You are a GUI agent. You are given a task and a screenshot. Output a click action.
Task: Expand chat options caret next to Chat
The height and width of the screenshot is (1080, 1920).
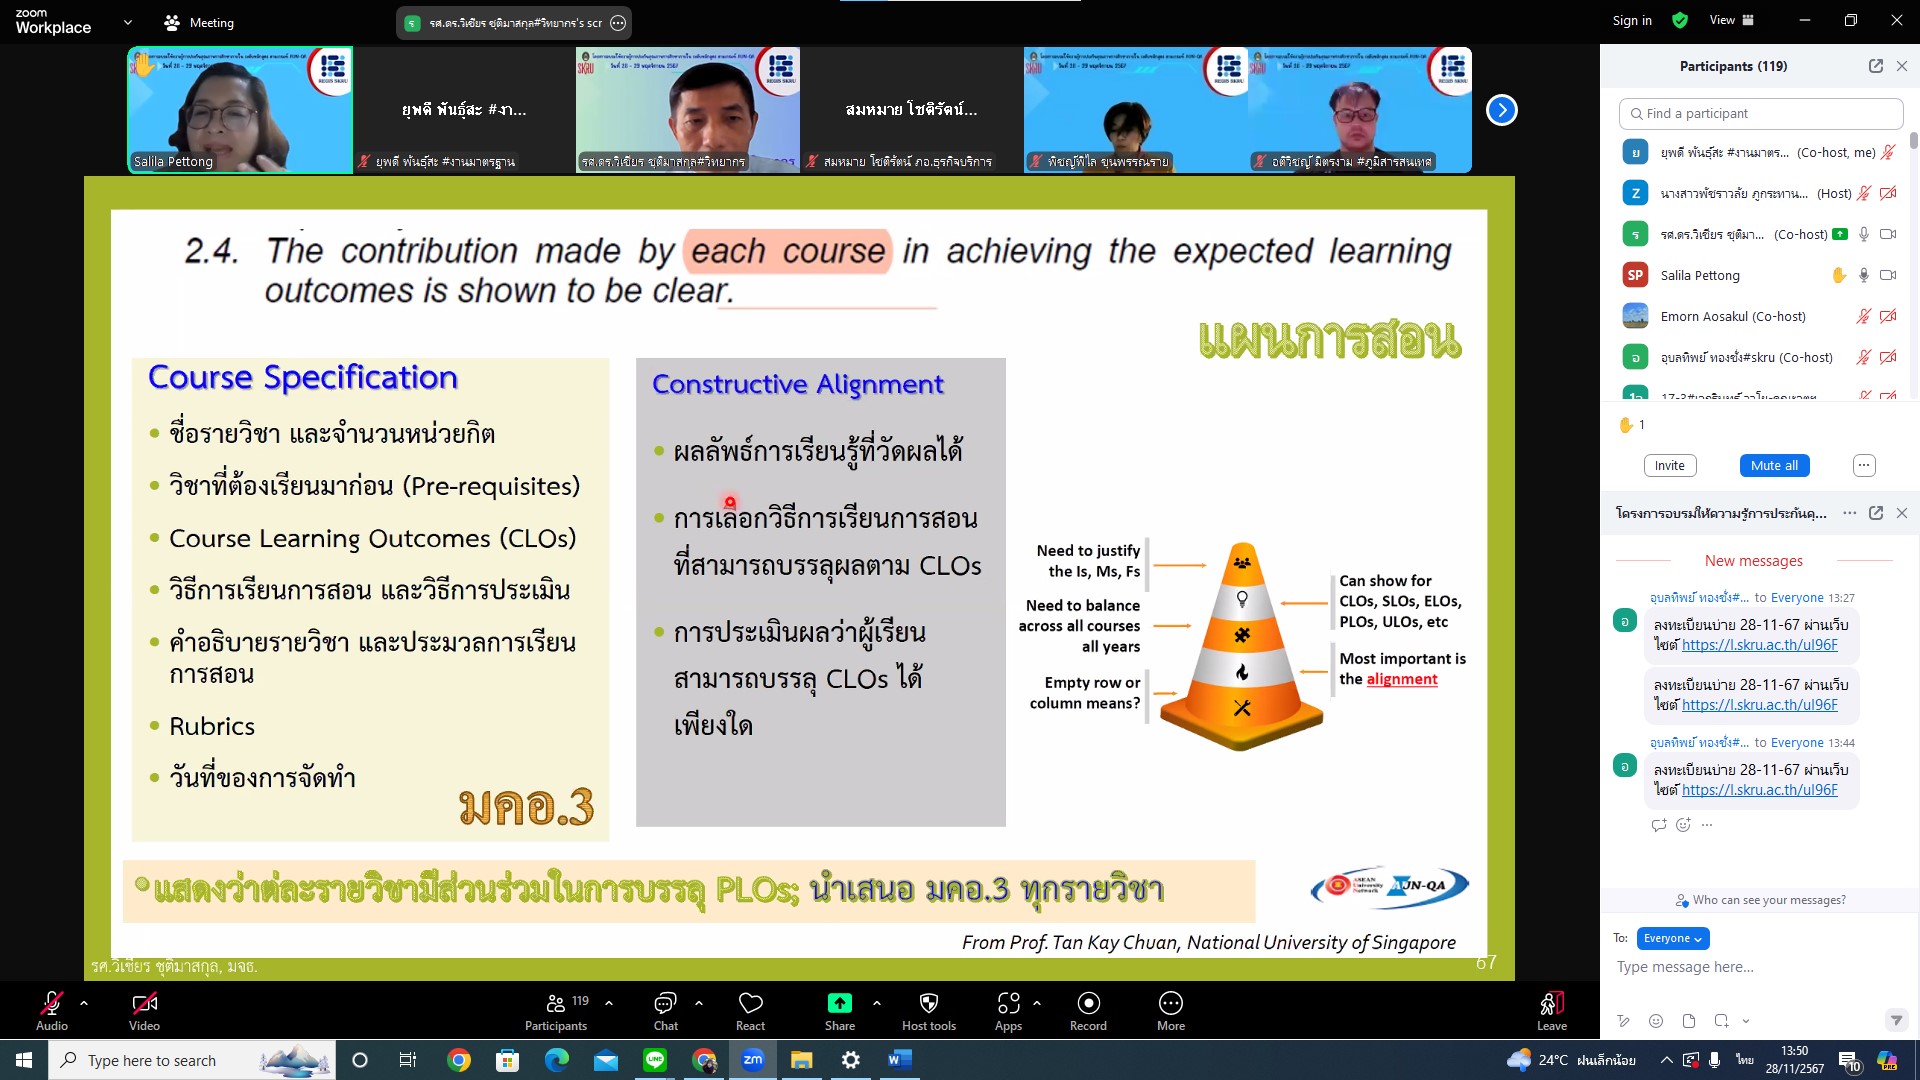699,1002
